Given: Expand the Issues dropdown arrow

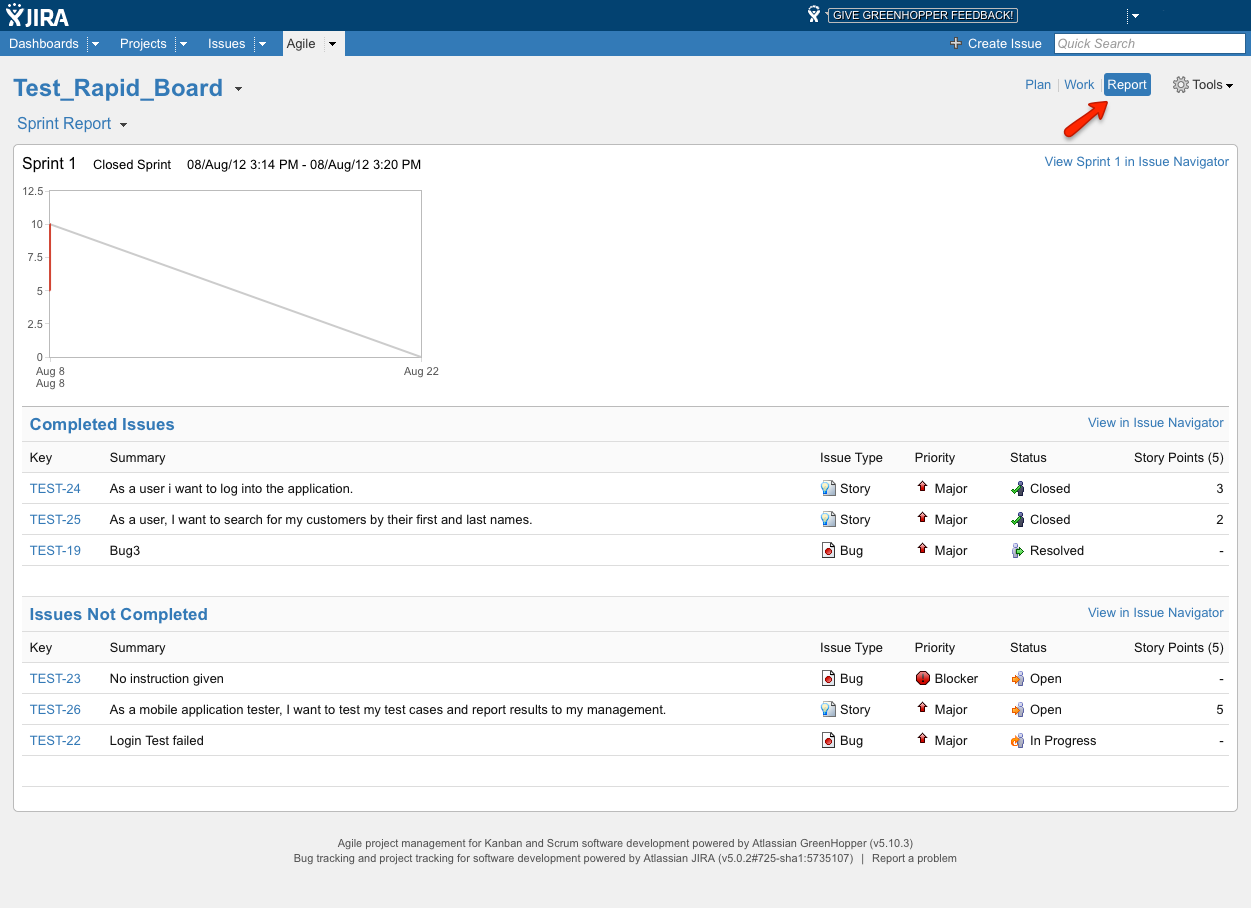Looking at the screenshot, I should coord(262,44).
